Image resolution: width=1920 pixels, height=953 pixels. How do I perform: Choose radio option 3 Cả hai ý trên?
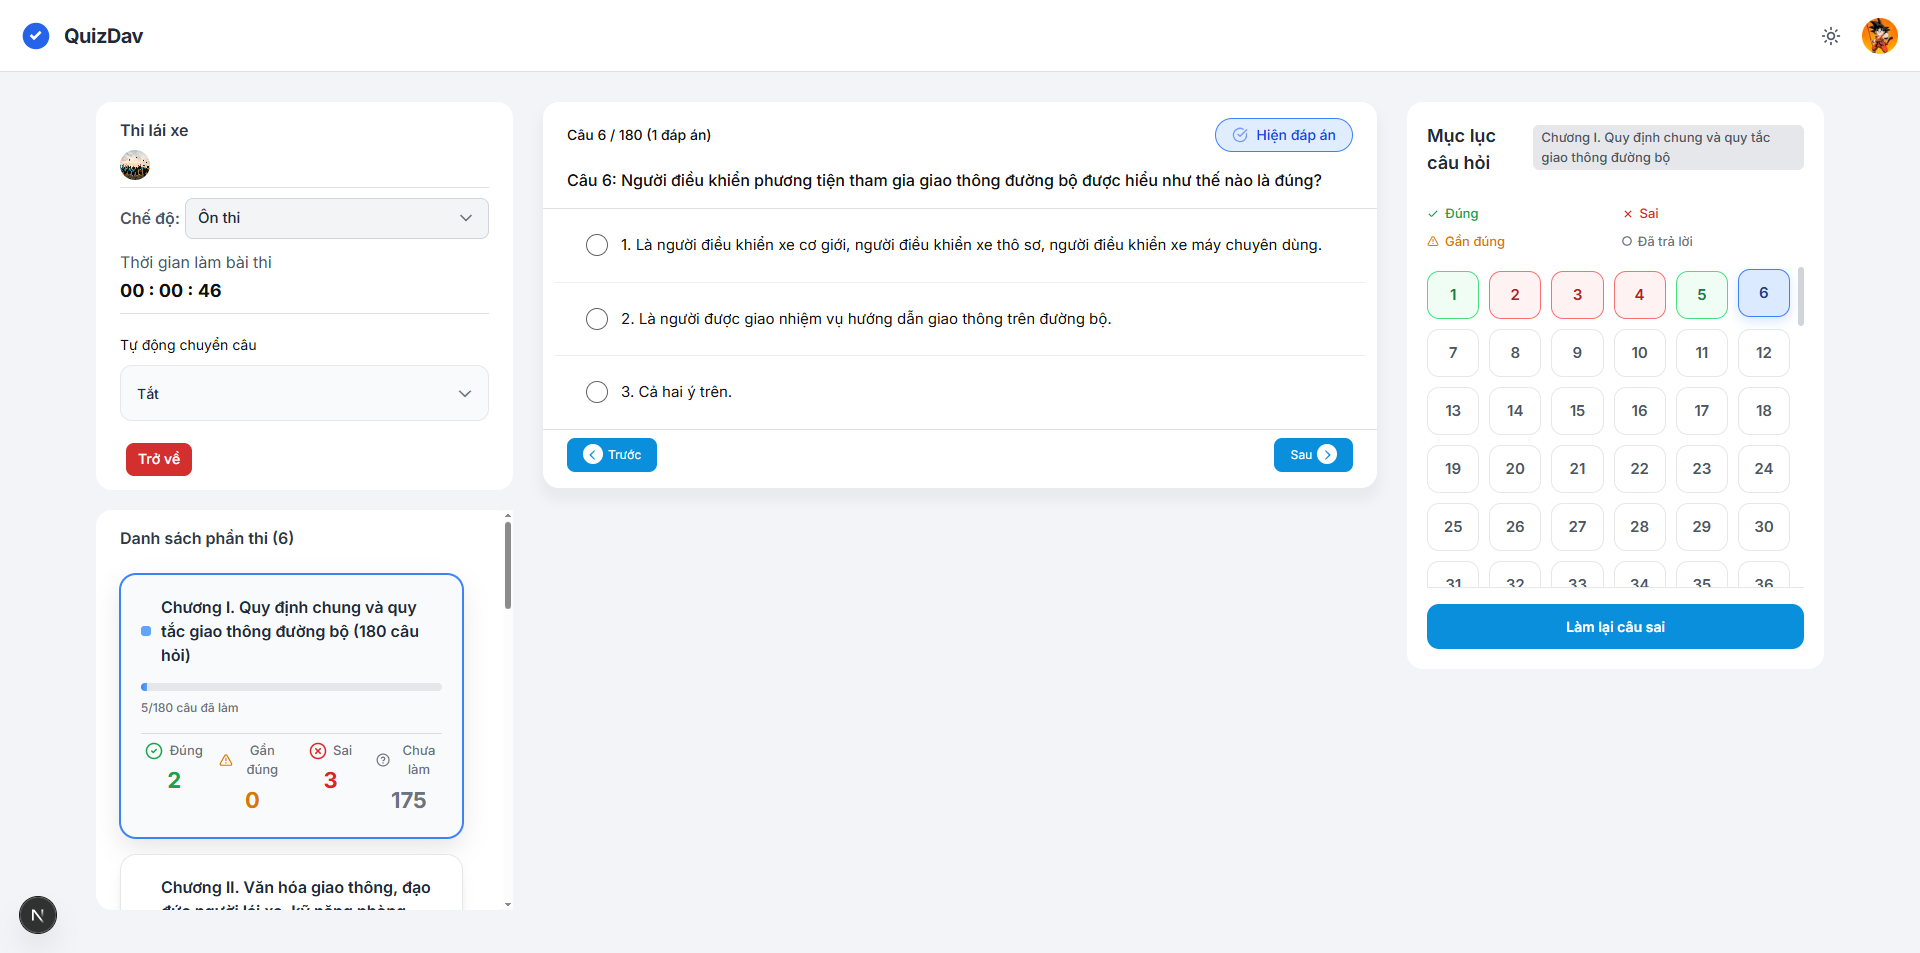[597, 392]
